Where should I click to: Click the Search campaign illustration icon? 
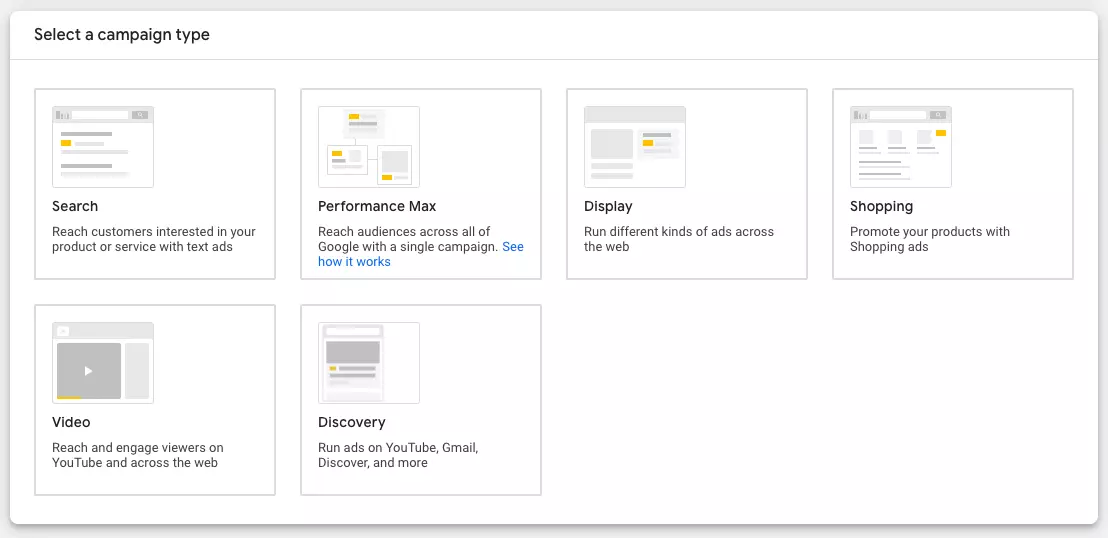[x=103, y=147]
